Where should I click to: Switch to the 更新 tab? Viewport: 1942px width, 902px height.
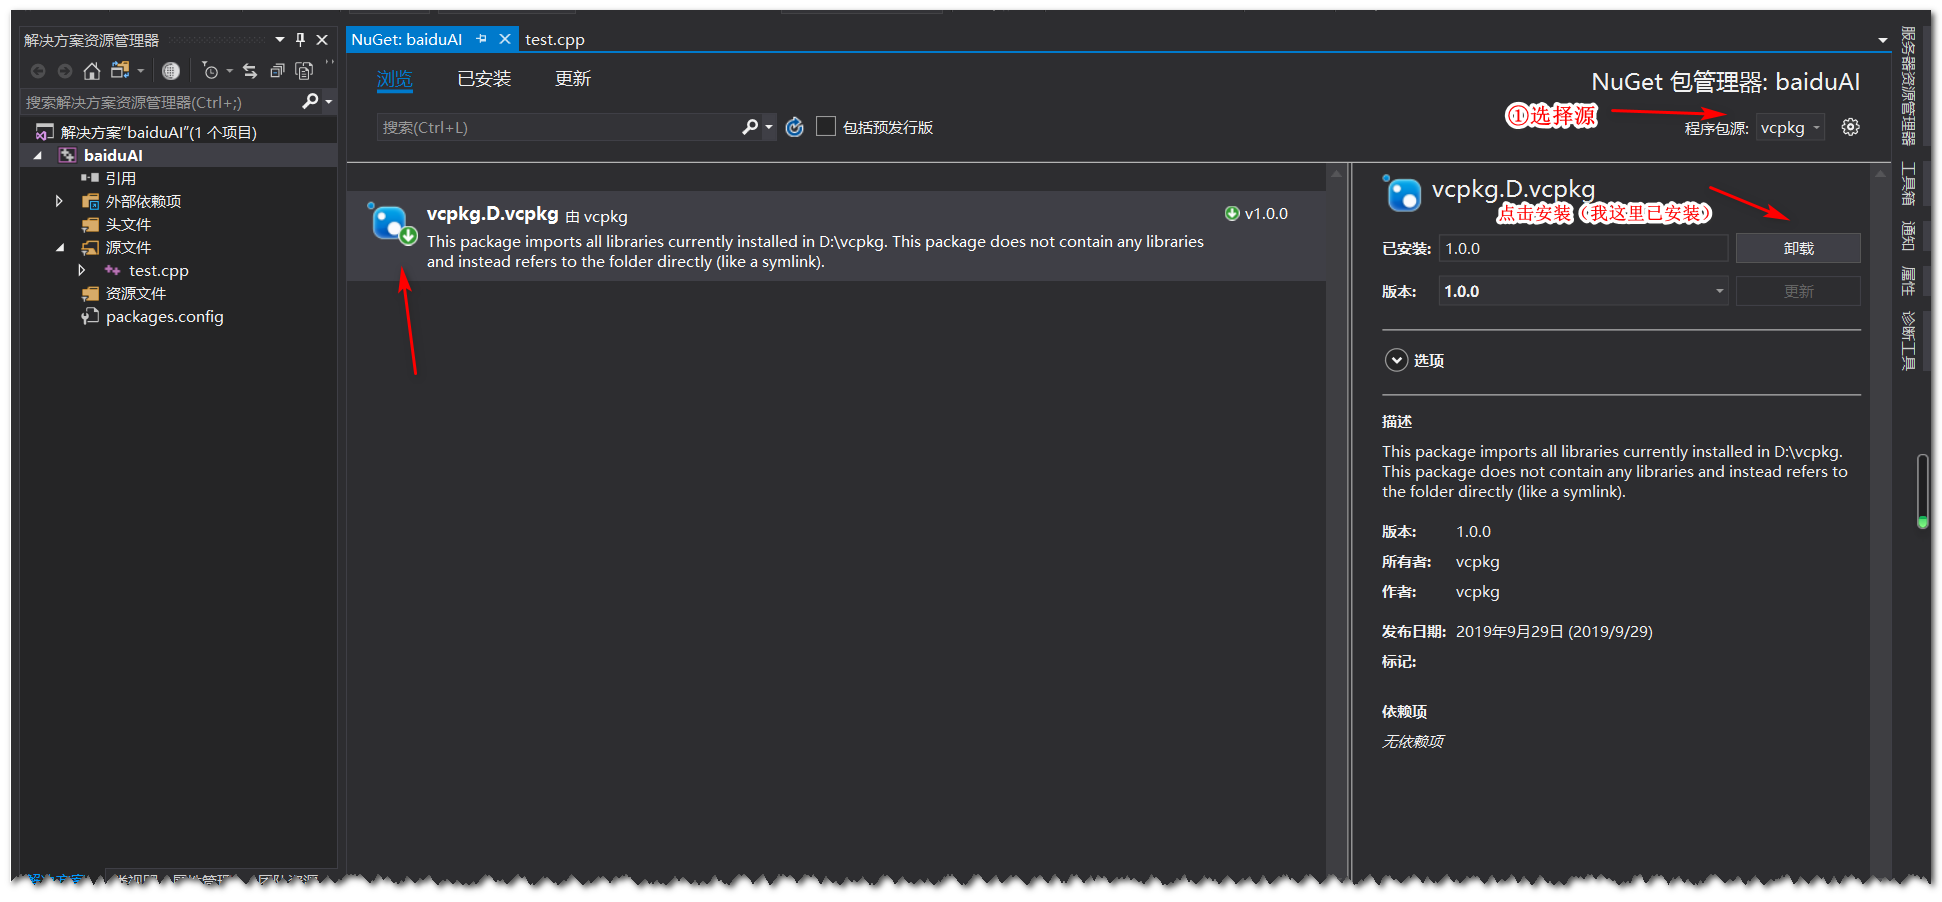[x=573, y=78]
